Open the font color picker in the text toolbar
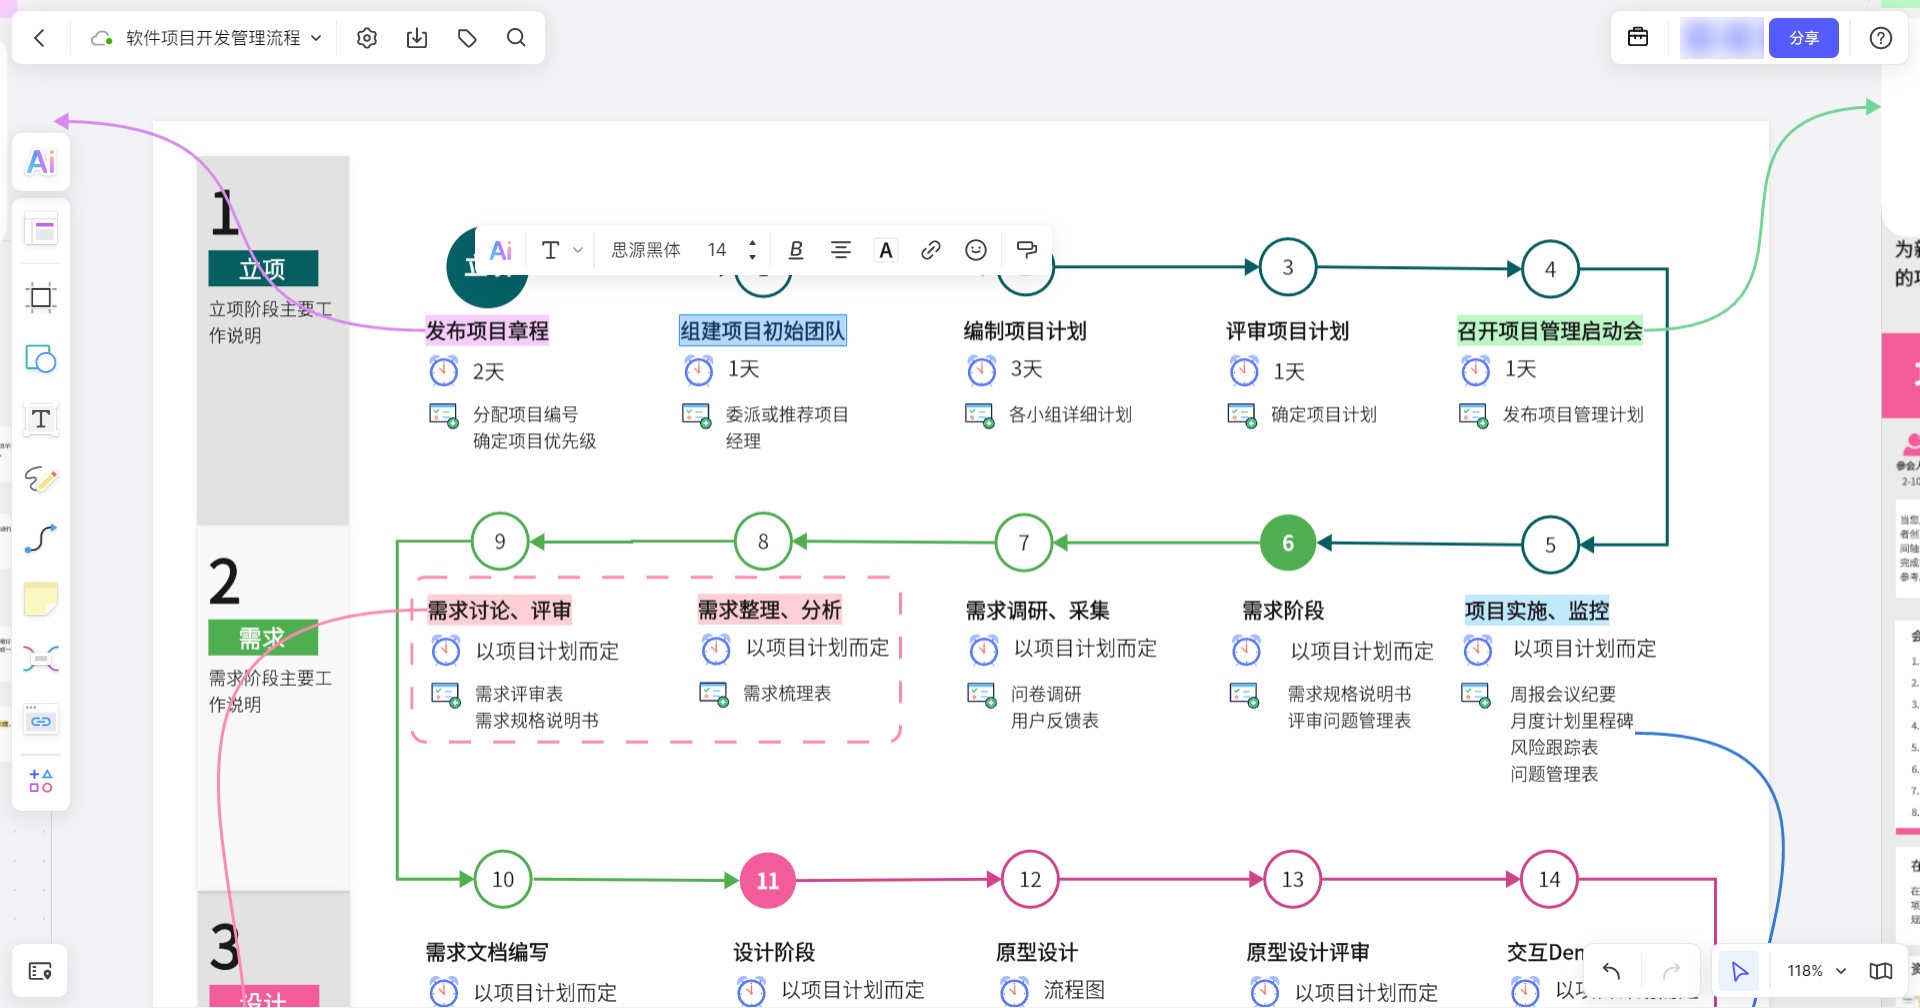1920x1008 pixels. pos(885,249)
